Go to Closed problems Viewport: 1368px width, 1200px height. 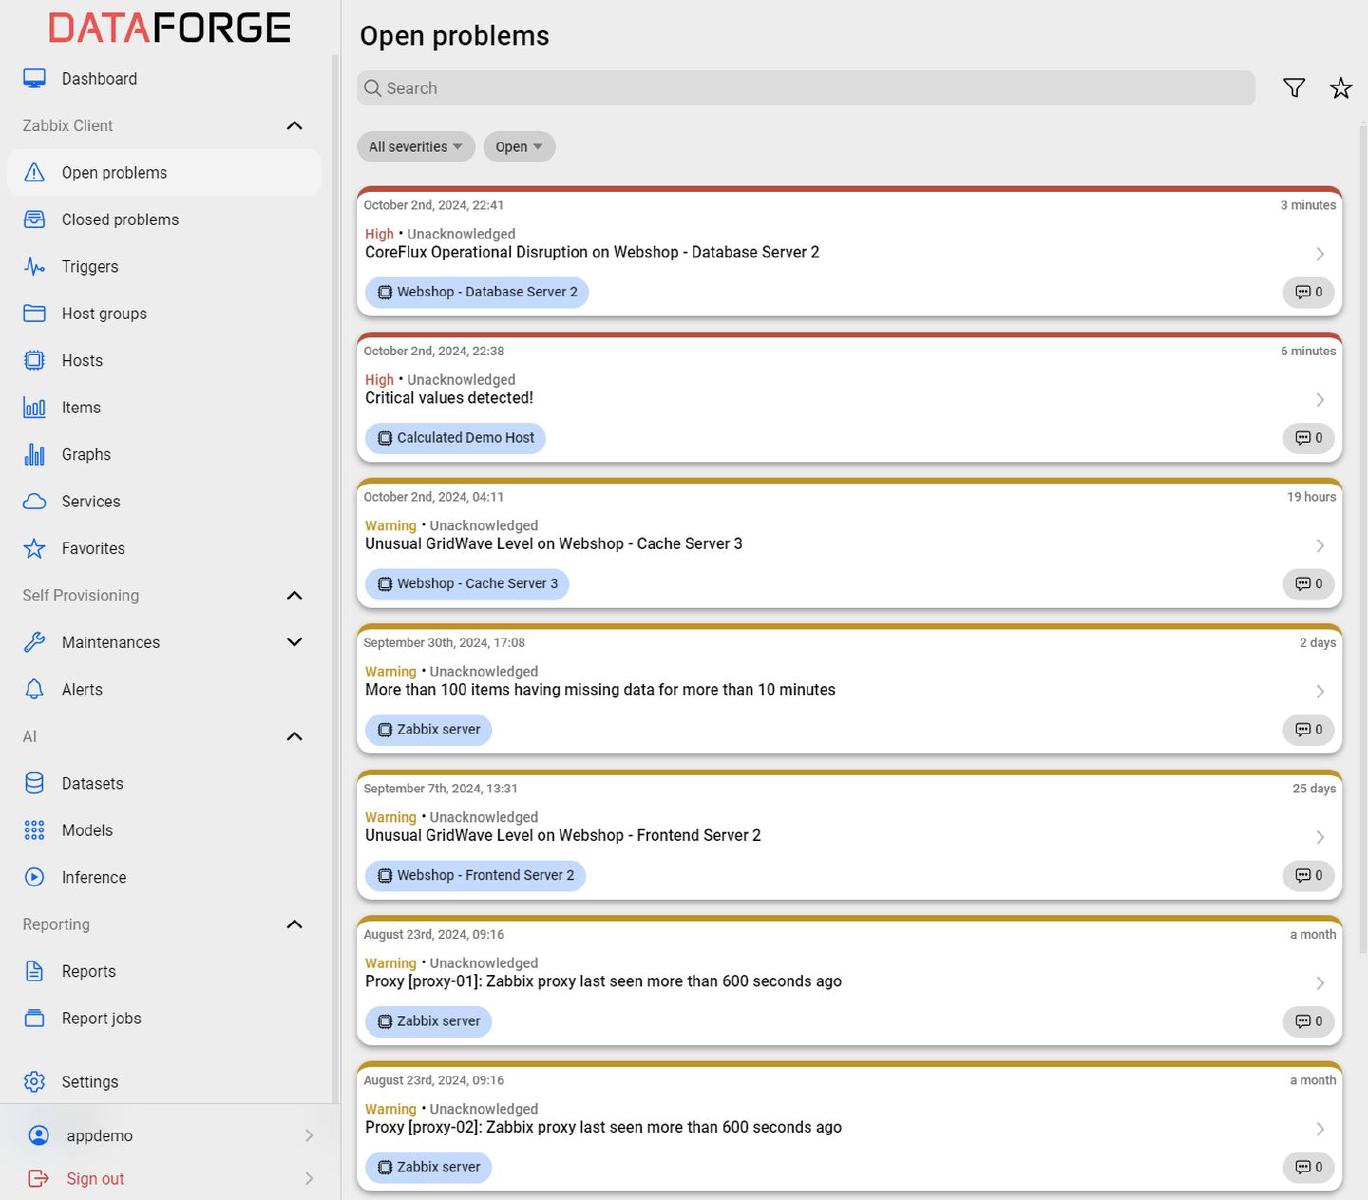120,220
